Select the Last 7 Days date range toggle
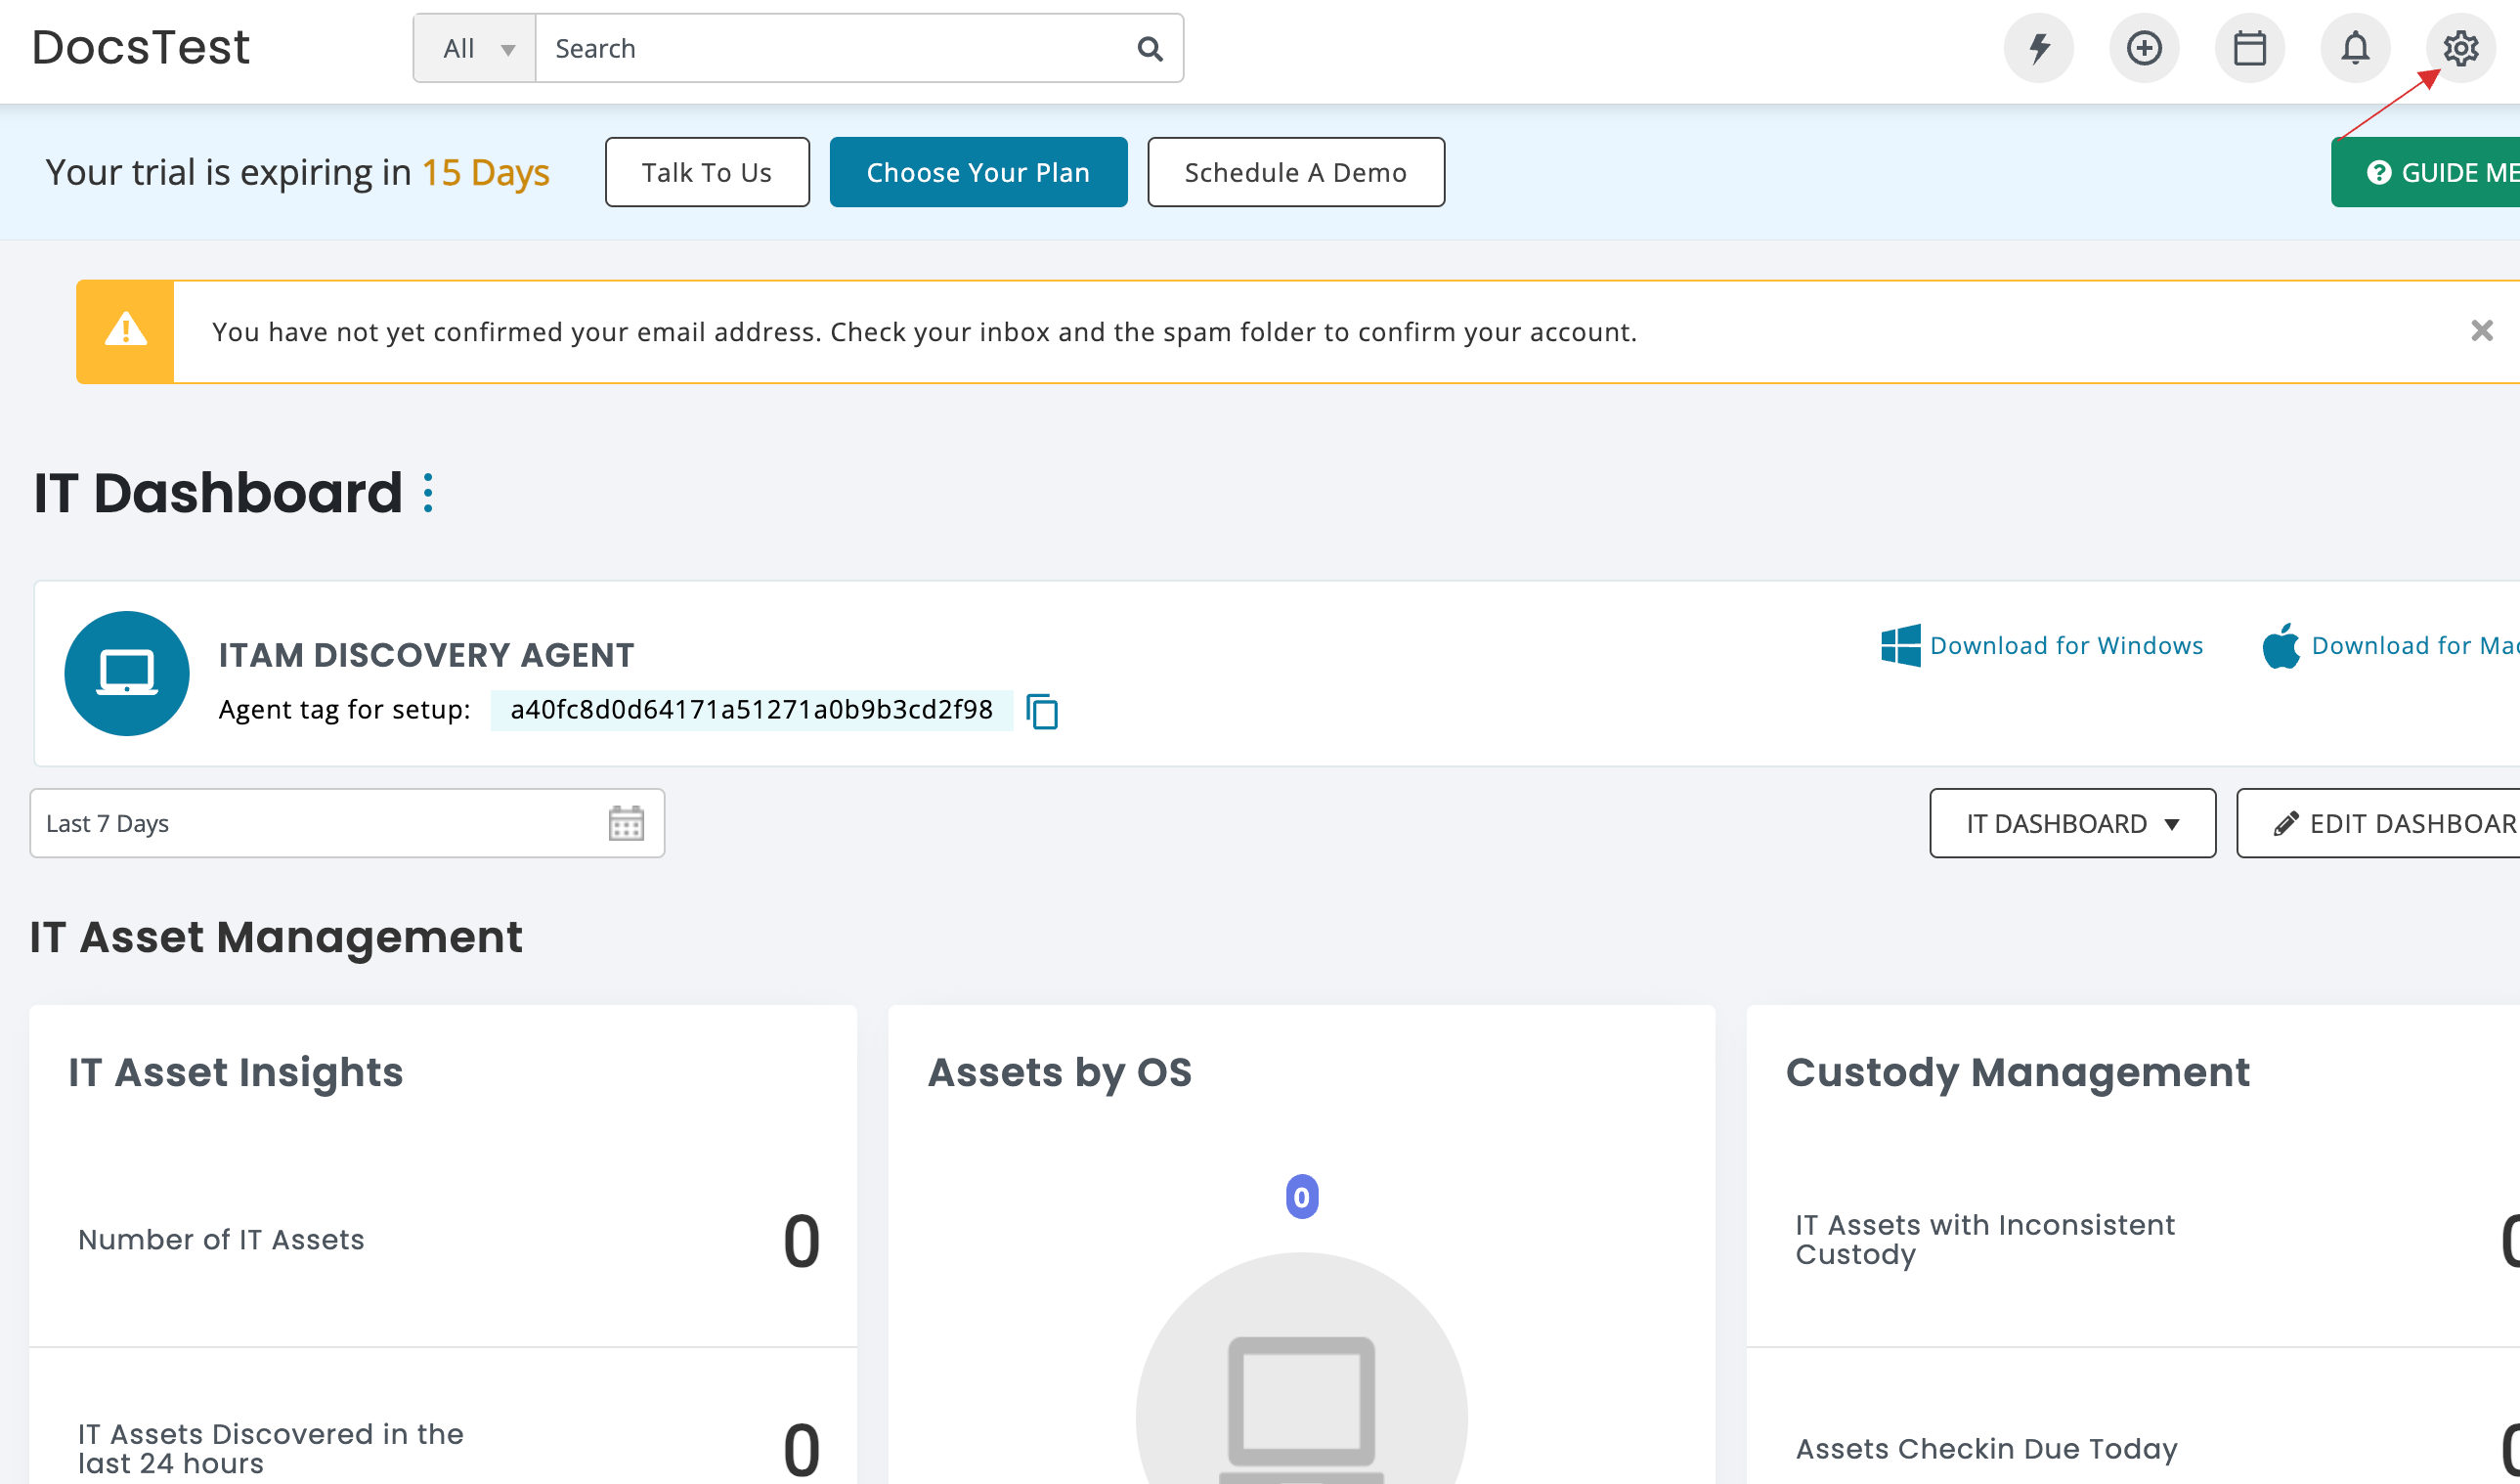Image resolution: width=2520 pixels, height=1484 pixels. point(346,823)
